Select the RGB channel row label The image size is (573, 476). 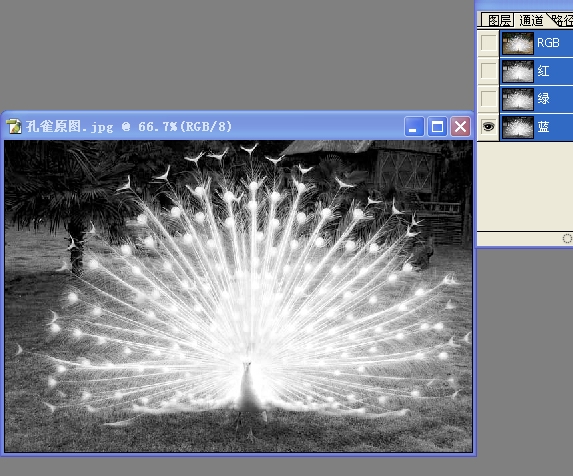point(548,43)
